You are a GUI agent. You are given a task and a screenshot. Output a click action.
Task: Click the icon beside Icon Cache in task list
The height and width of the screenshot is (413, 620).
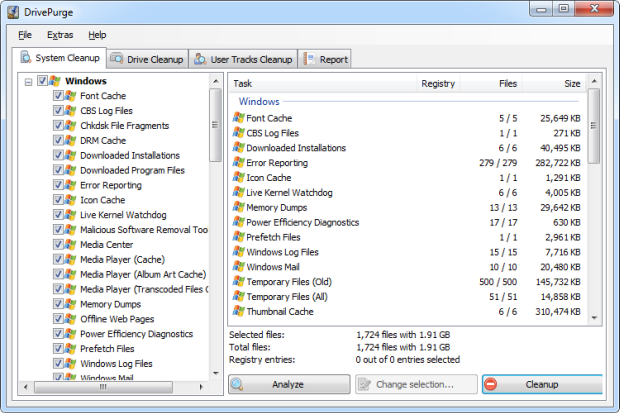238,177
